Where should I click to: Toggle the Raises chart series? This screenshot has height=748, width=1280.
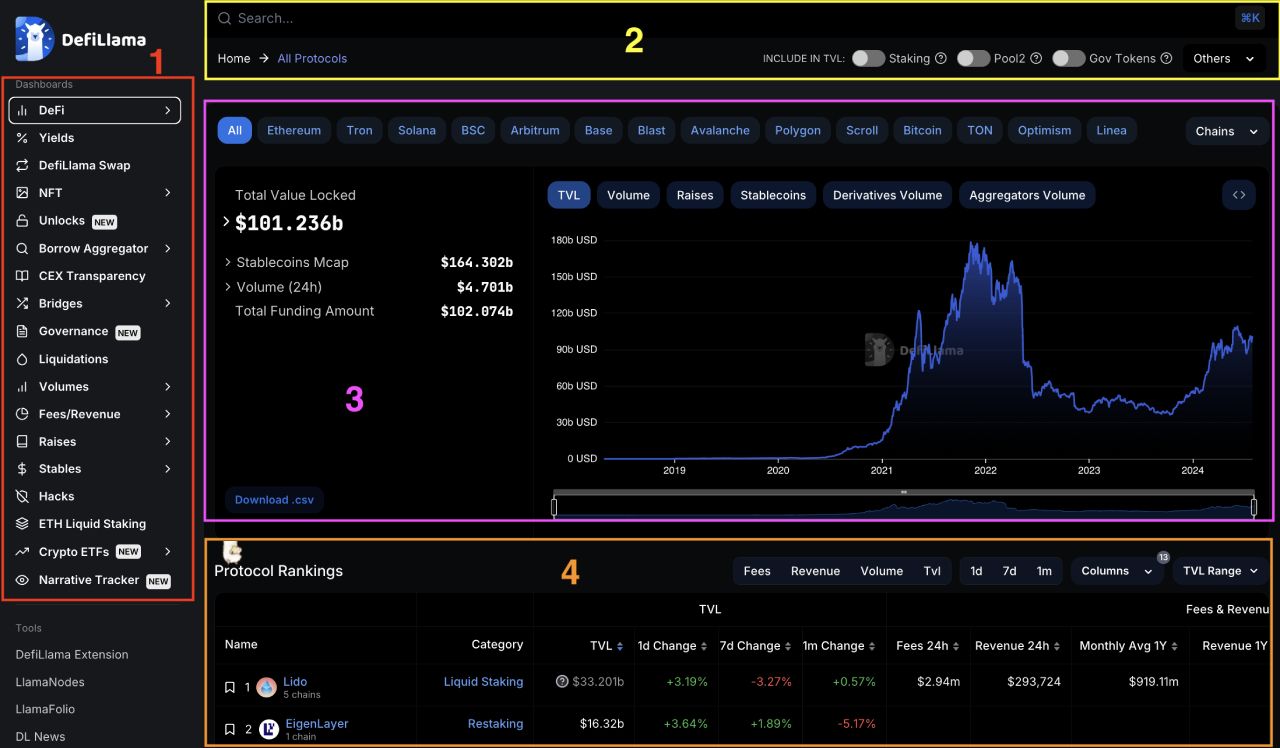pos(695,195)
